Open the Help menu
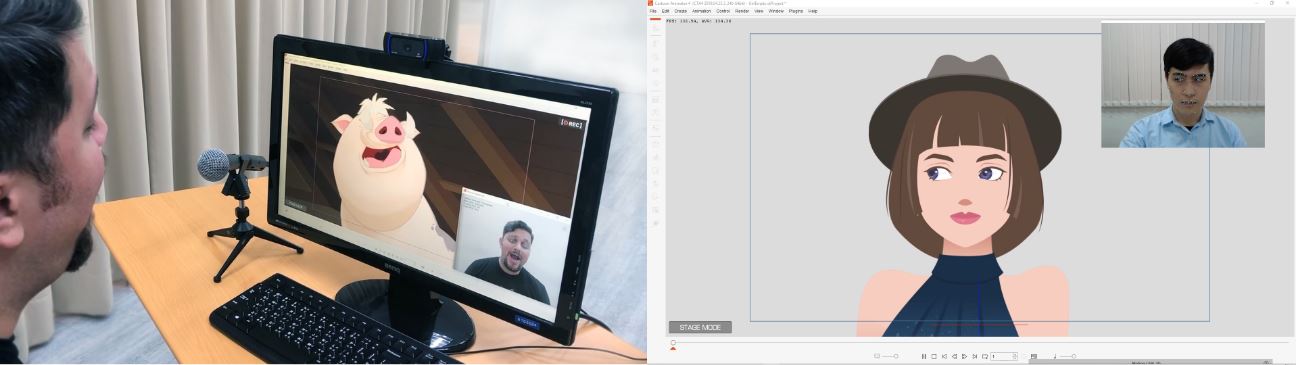Image resolution: width=1296 pixels, height=365 pixels. 813,11
